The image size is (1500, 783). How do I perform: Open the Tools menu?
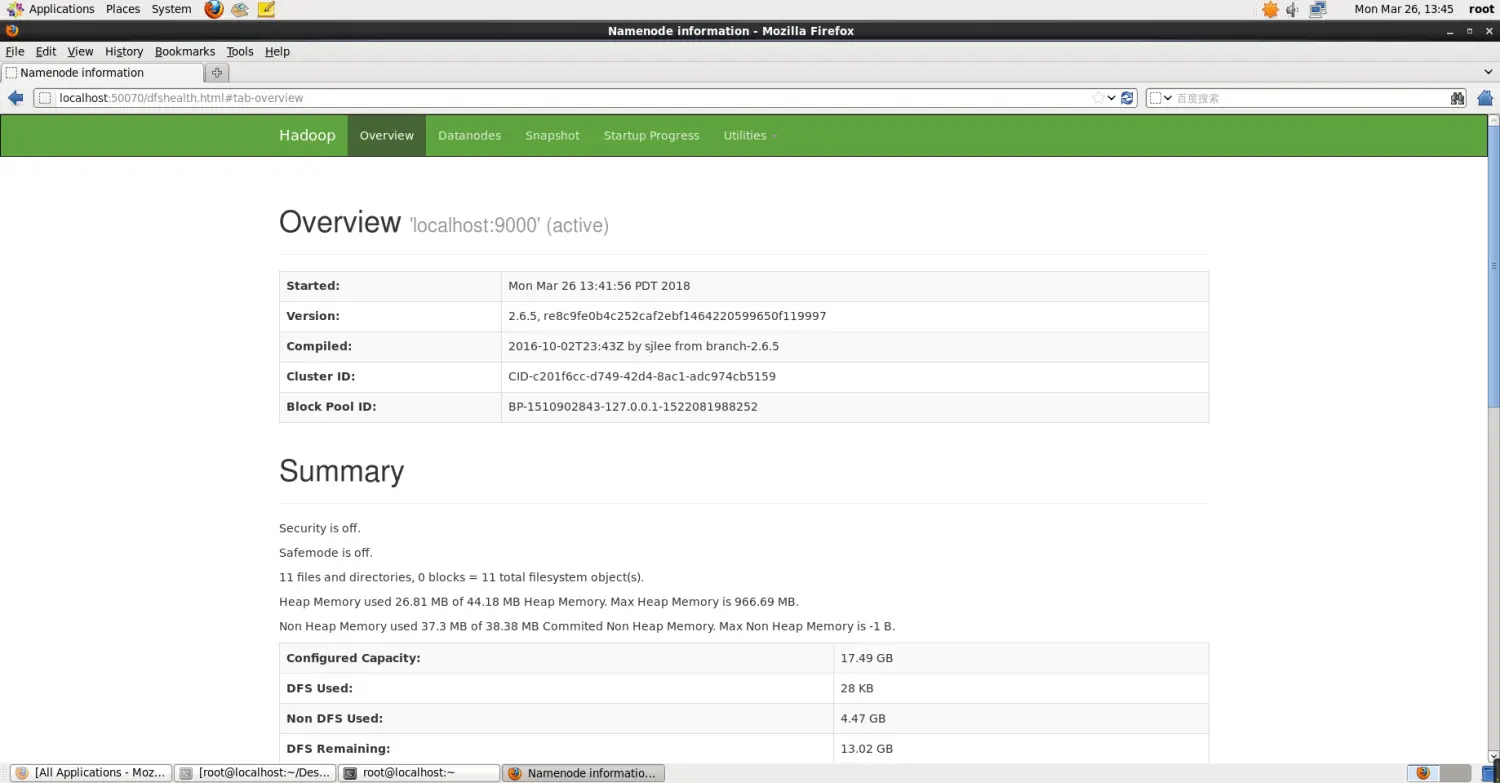(240, 52)
